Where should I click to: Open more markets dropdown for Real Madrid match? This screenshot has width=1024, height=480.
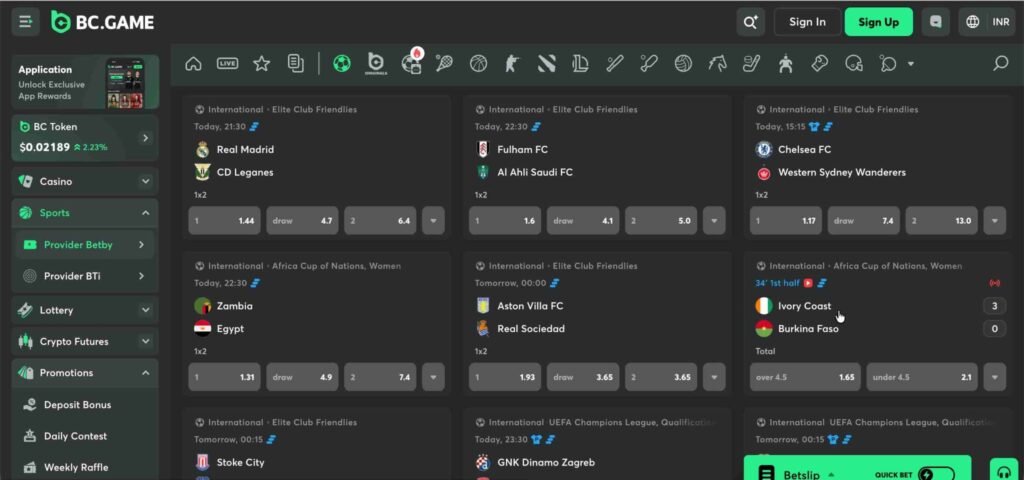433,221
